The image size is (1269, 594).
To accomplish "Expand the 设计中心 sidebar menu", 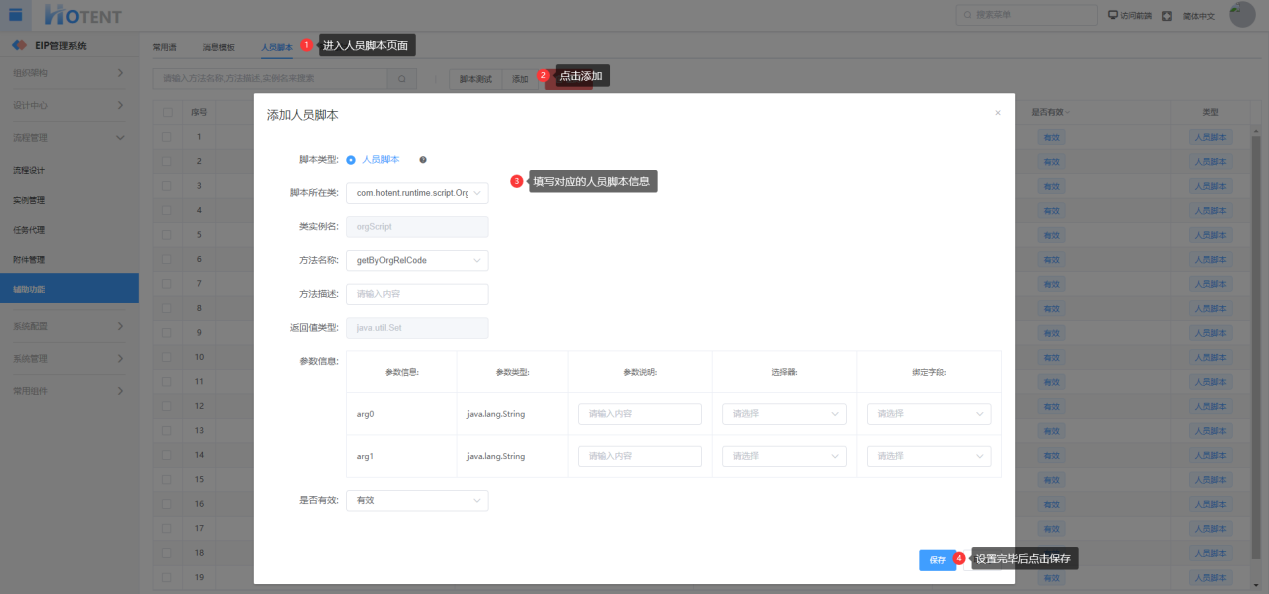I will point(69,105).
